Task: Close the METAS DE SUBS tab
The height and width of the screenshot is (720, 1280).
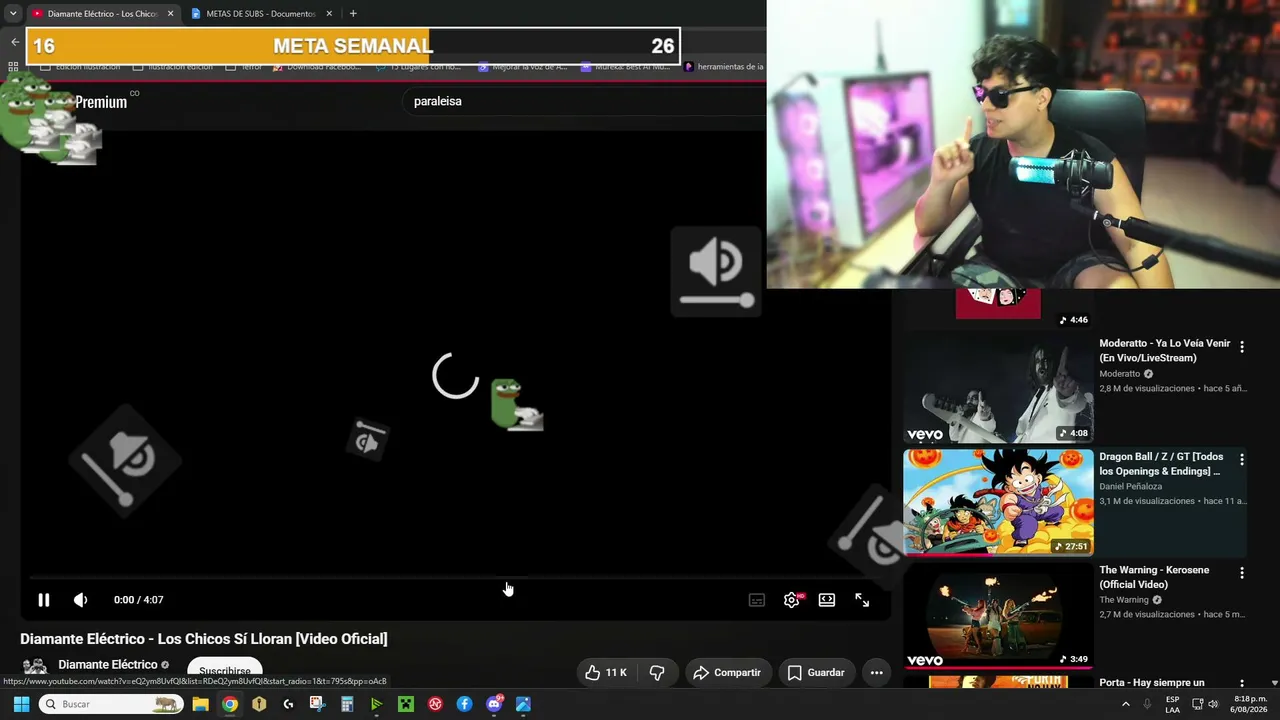Action: [329, 14]
